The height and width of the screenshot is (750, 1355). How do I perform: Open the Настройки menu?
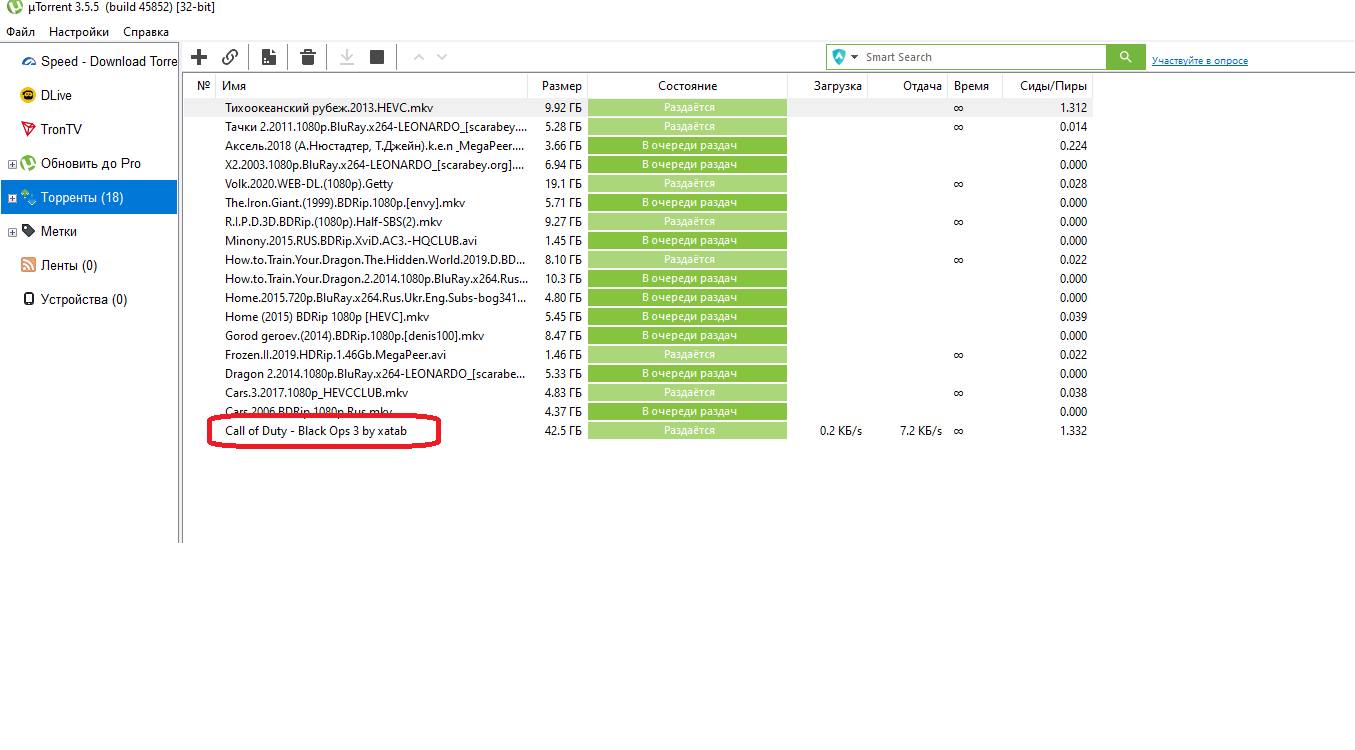point(79,32)
